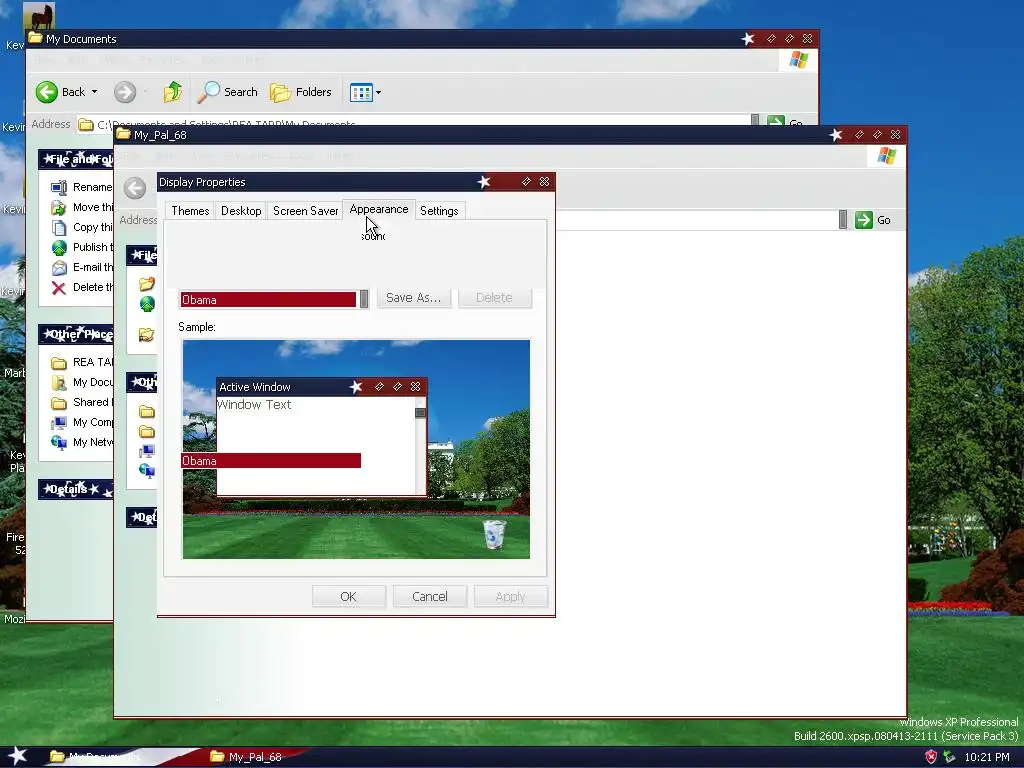Click Go button in My_Pal_68 address bar

point(873,220)
